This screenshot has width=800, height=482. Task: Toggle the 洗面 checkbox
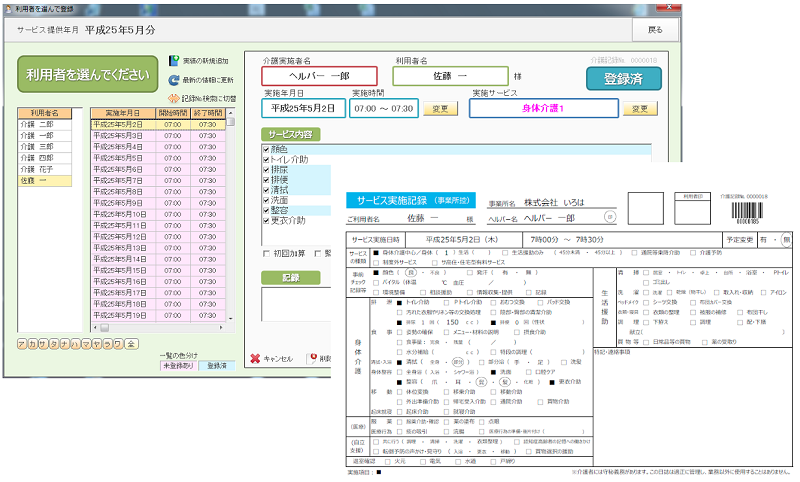pyautogui.click(x=266, y=200)
